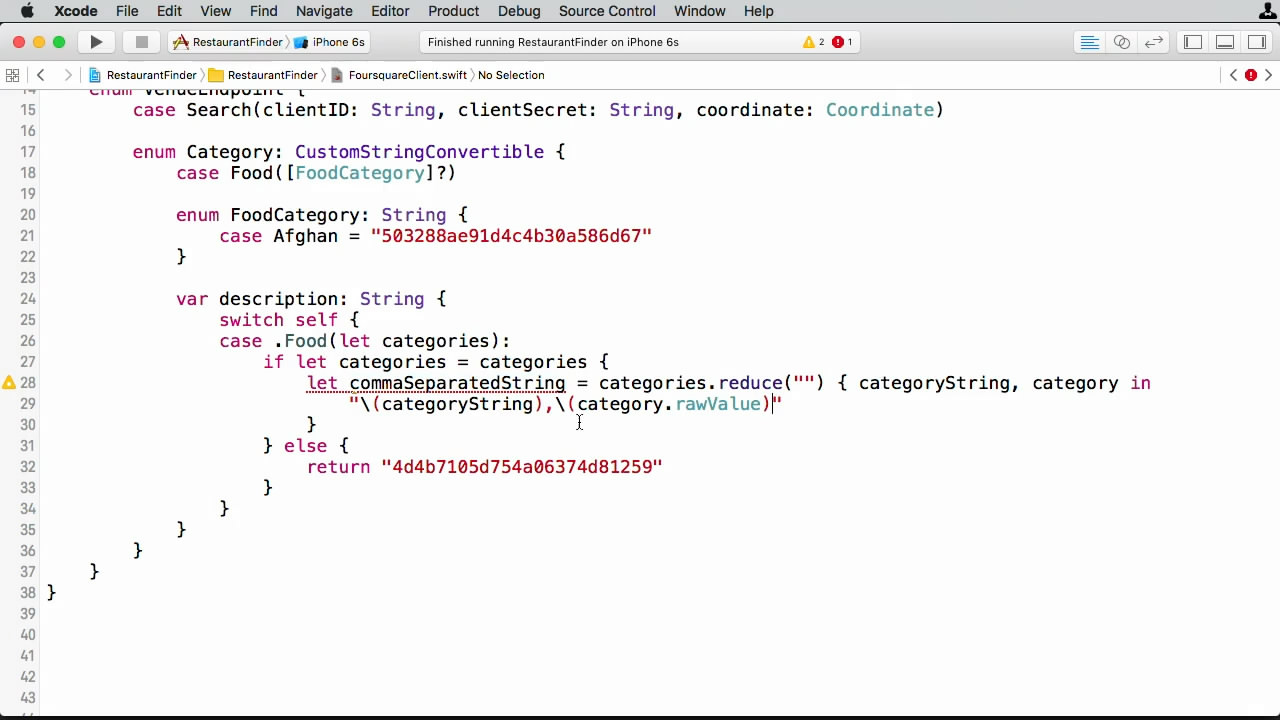Open the Source Control menu
1280x720 pixels.
(607, 11)
